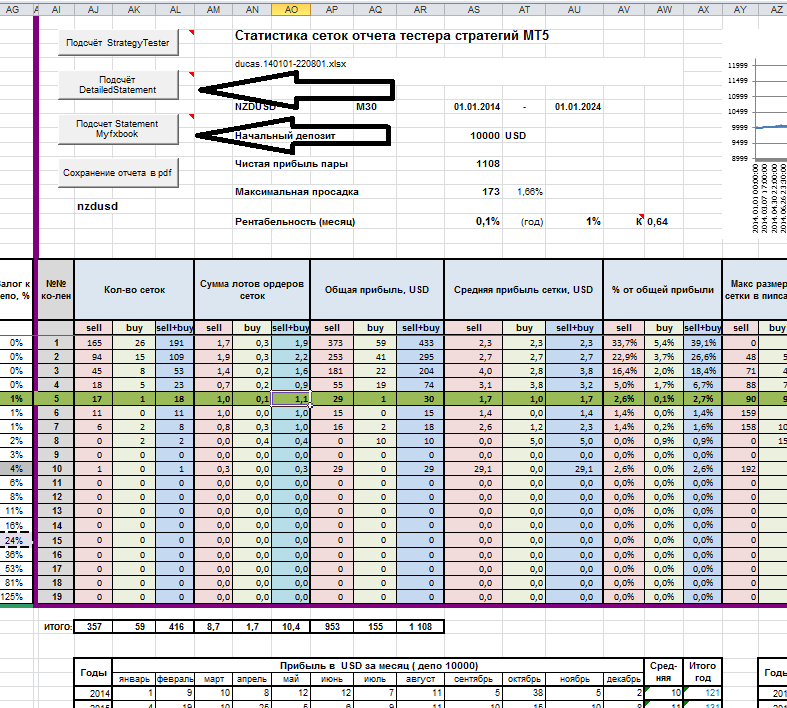Select Средняя прибыль сетки, USD header
Image resolution: width=787 pixels, height=708 pixels.
(x=523, y=290)
